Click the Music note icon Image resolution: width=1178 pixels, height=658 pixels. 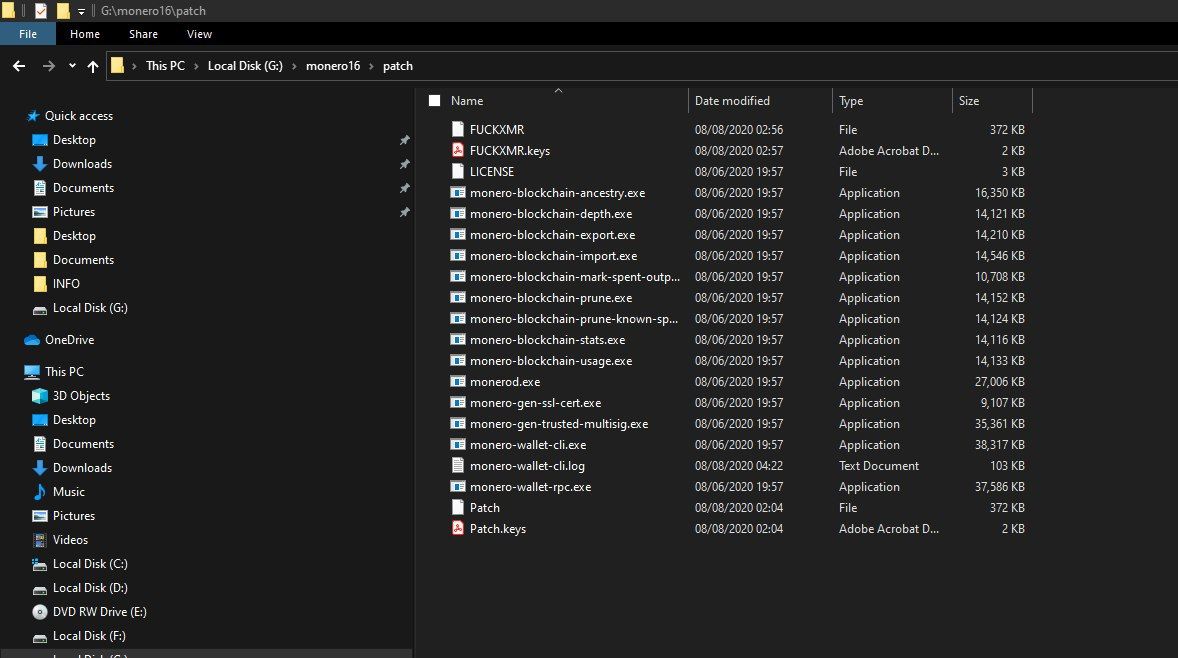(40, 492)
